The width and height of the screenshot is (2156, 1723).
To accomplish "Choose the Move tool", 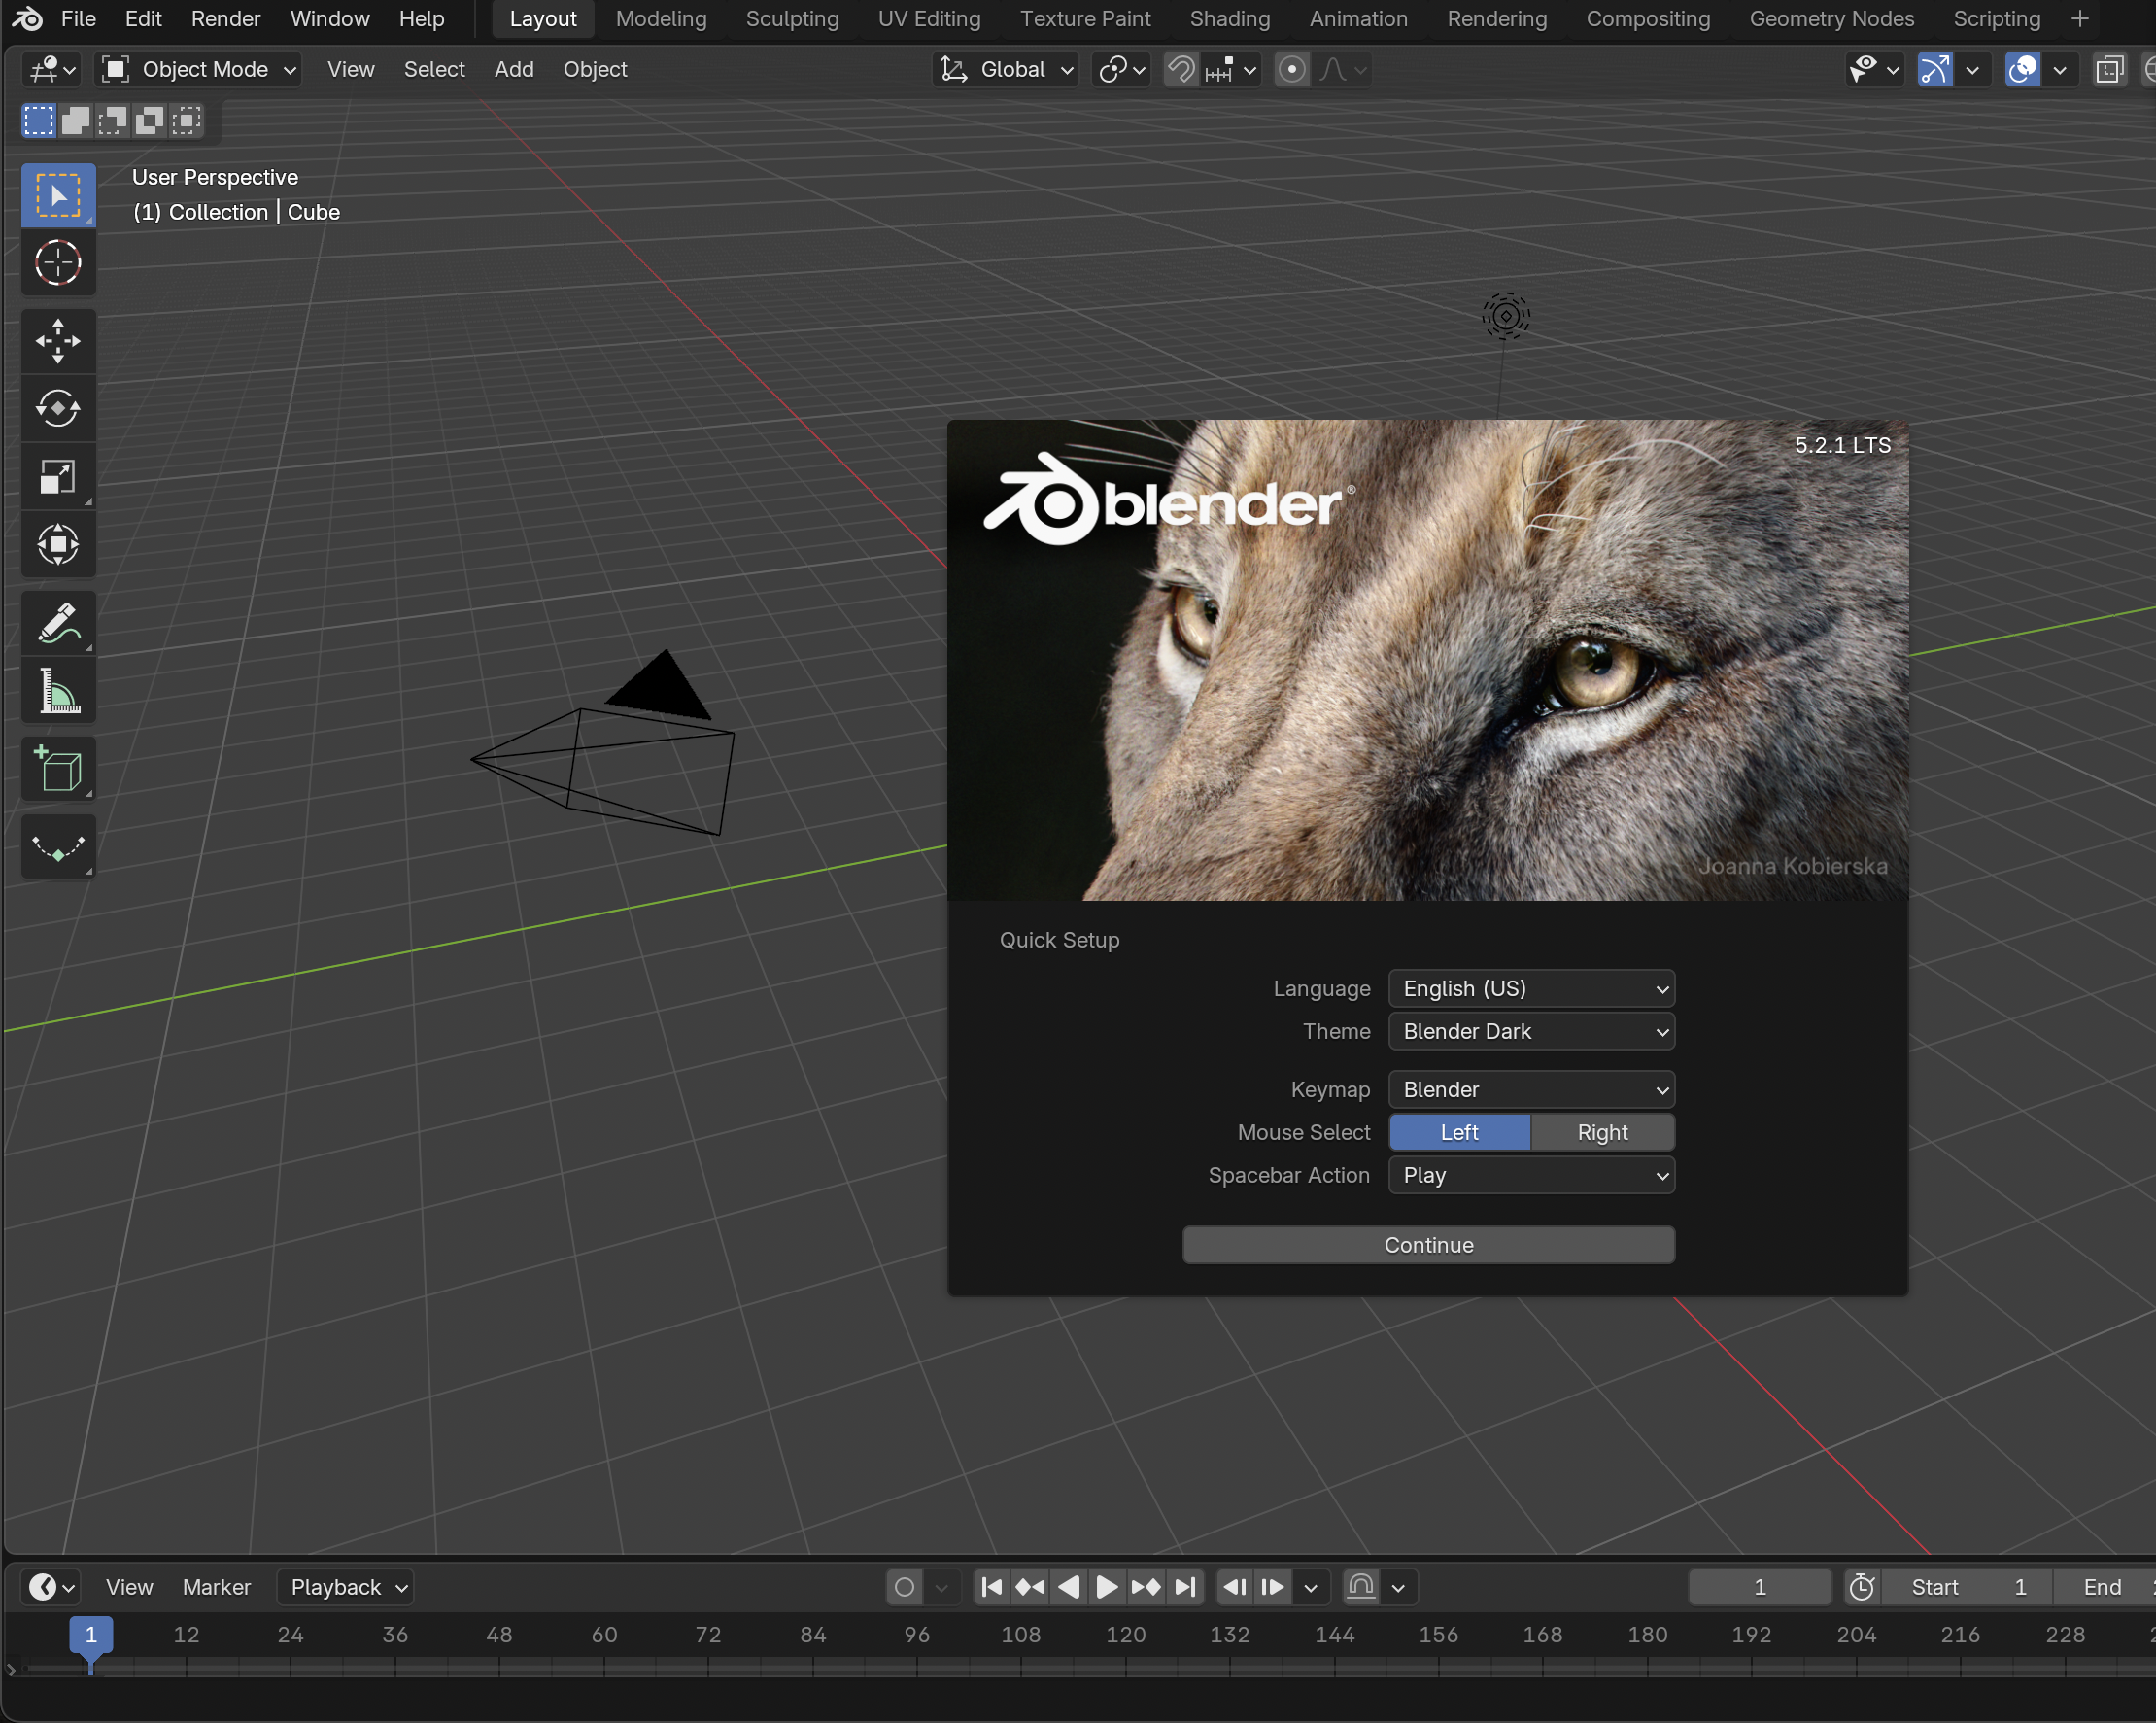I will (58, 341).
